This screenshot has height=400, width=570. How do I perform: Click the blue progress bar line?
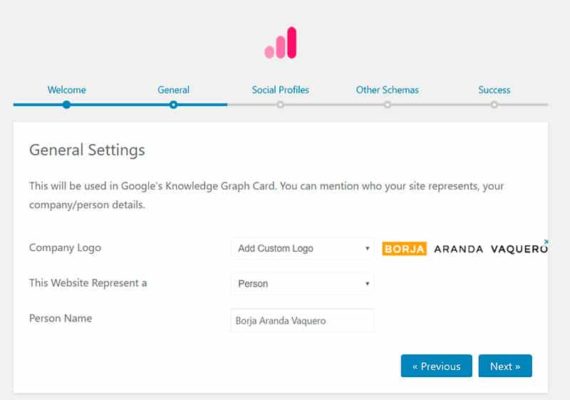120,105
